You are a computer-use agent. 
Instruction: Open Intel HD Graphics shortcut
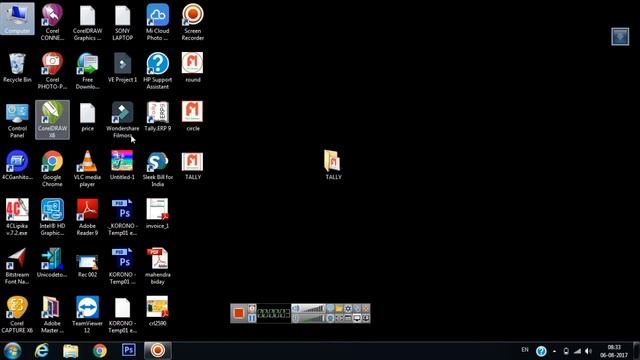52,217
